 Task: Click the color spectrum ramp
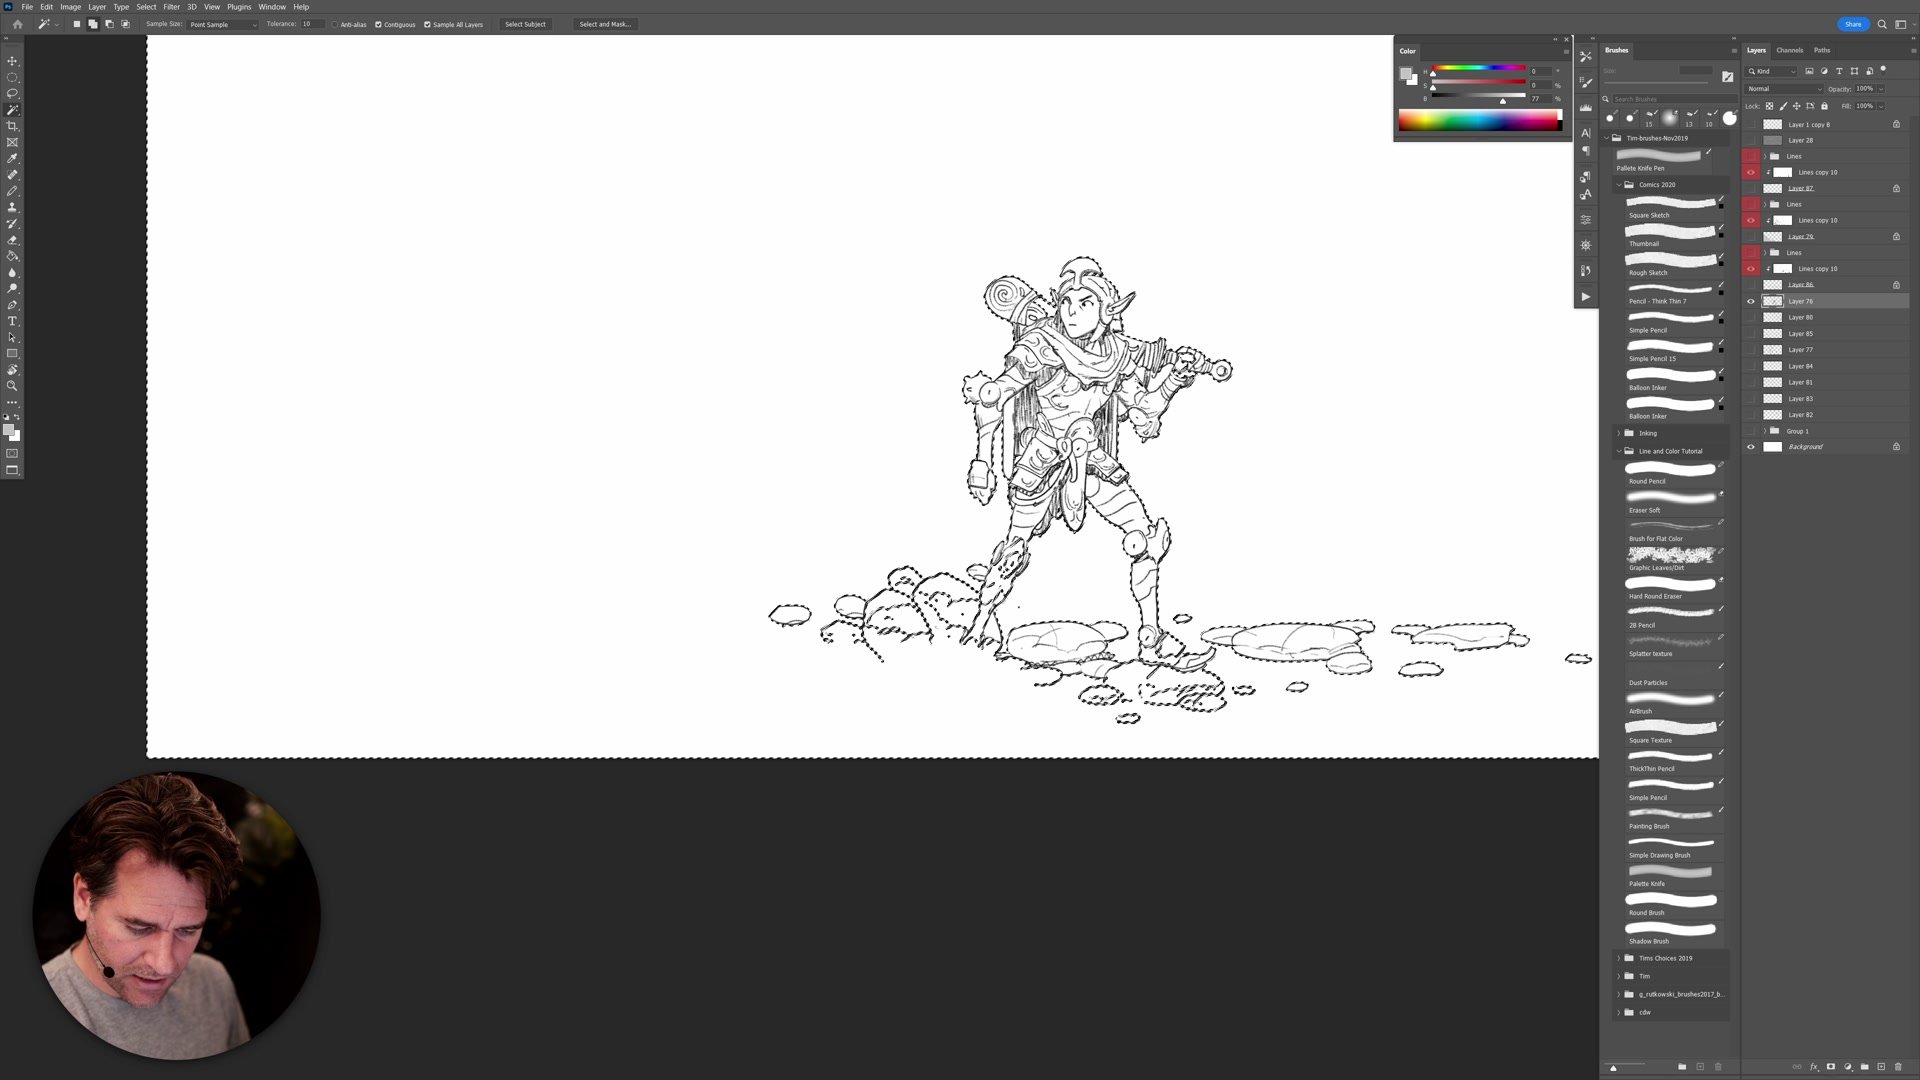click(1478, 122)
